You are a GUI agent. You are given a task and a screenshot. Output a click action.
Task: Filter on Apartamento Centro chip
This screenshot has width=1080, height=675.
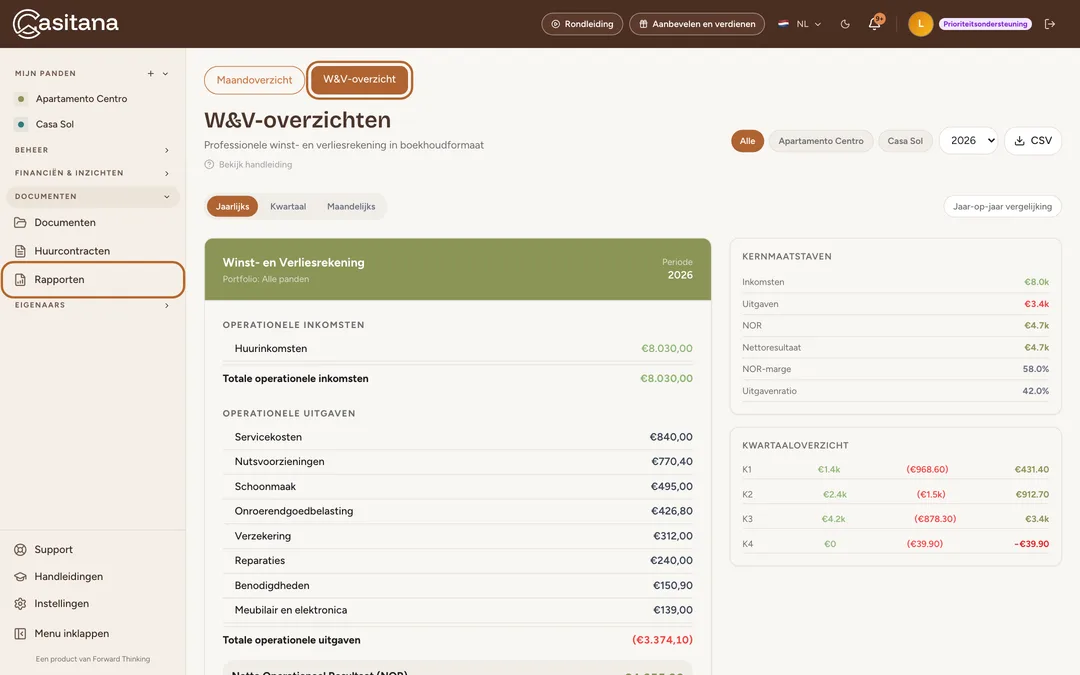820,141
